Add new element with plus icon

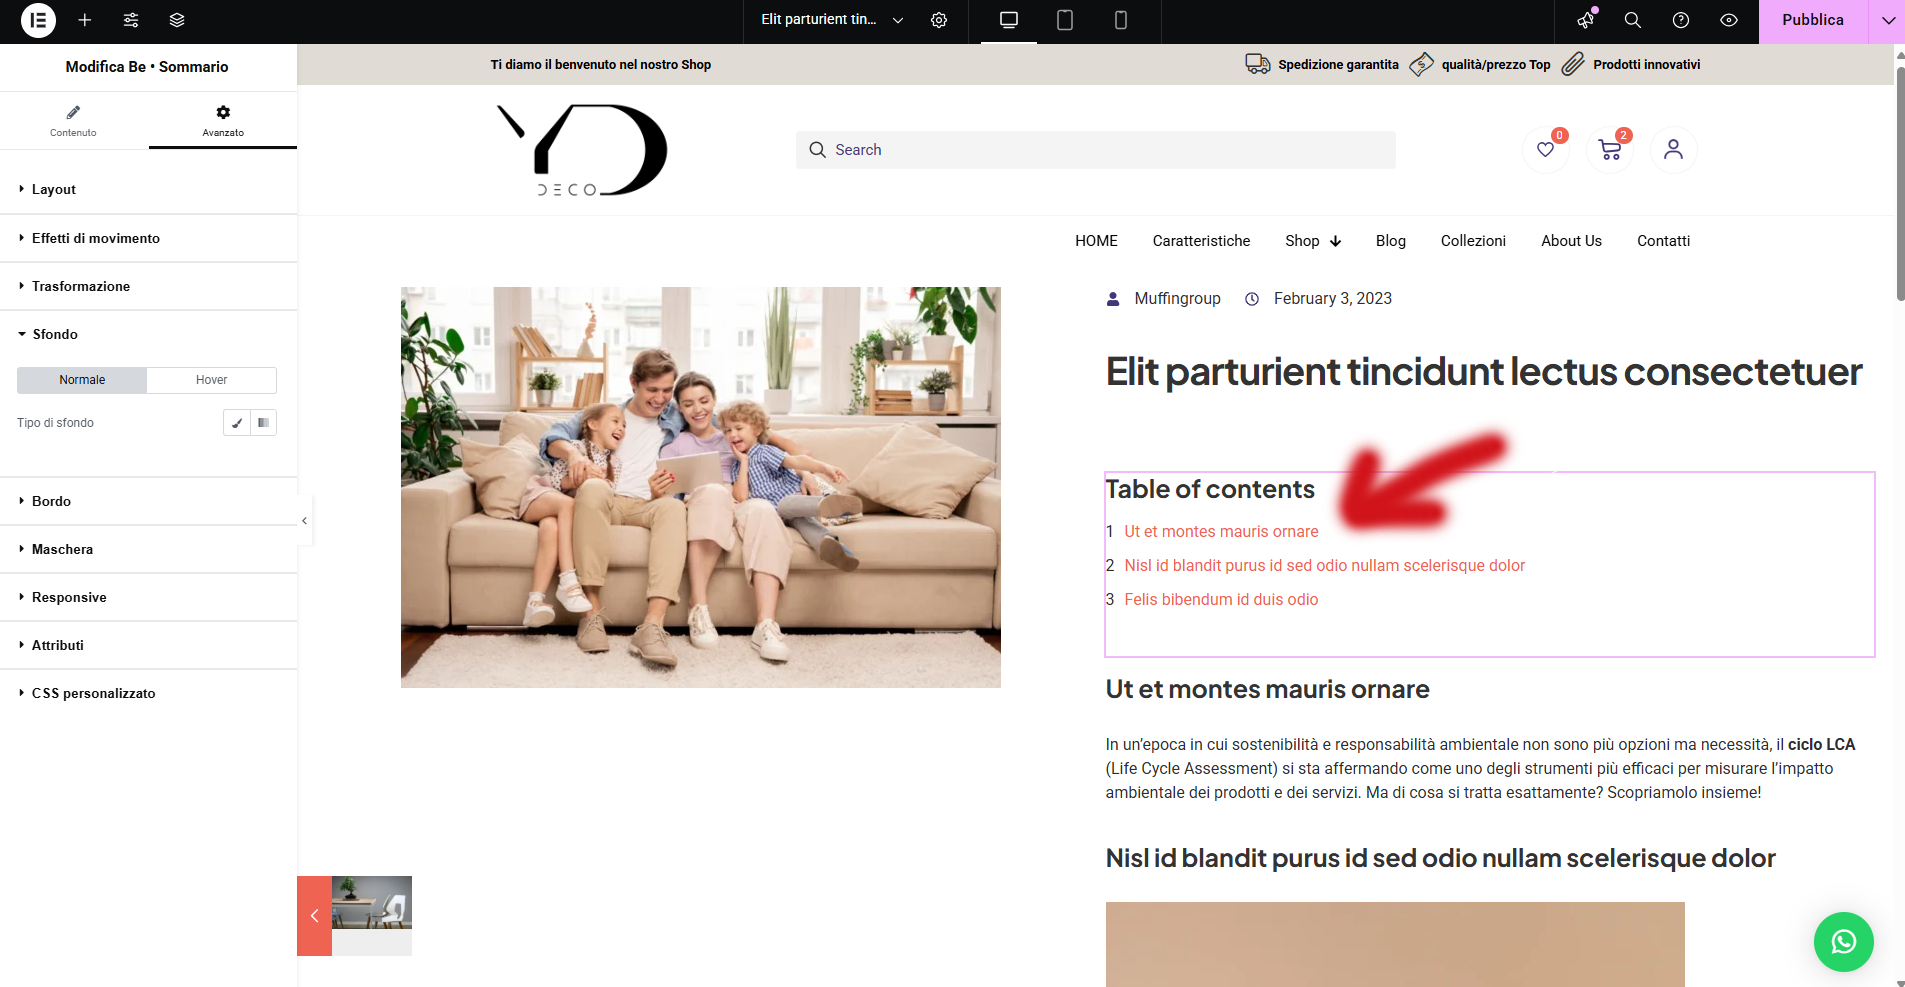click(x=85, y=20)
